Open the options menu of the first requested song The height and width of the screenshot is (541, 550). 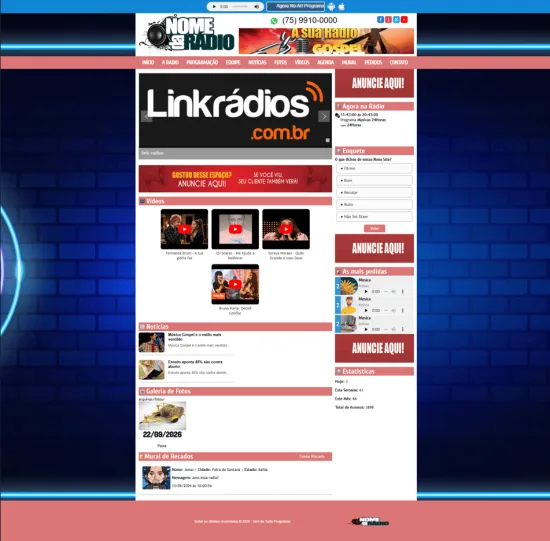tap(403, 292)
